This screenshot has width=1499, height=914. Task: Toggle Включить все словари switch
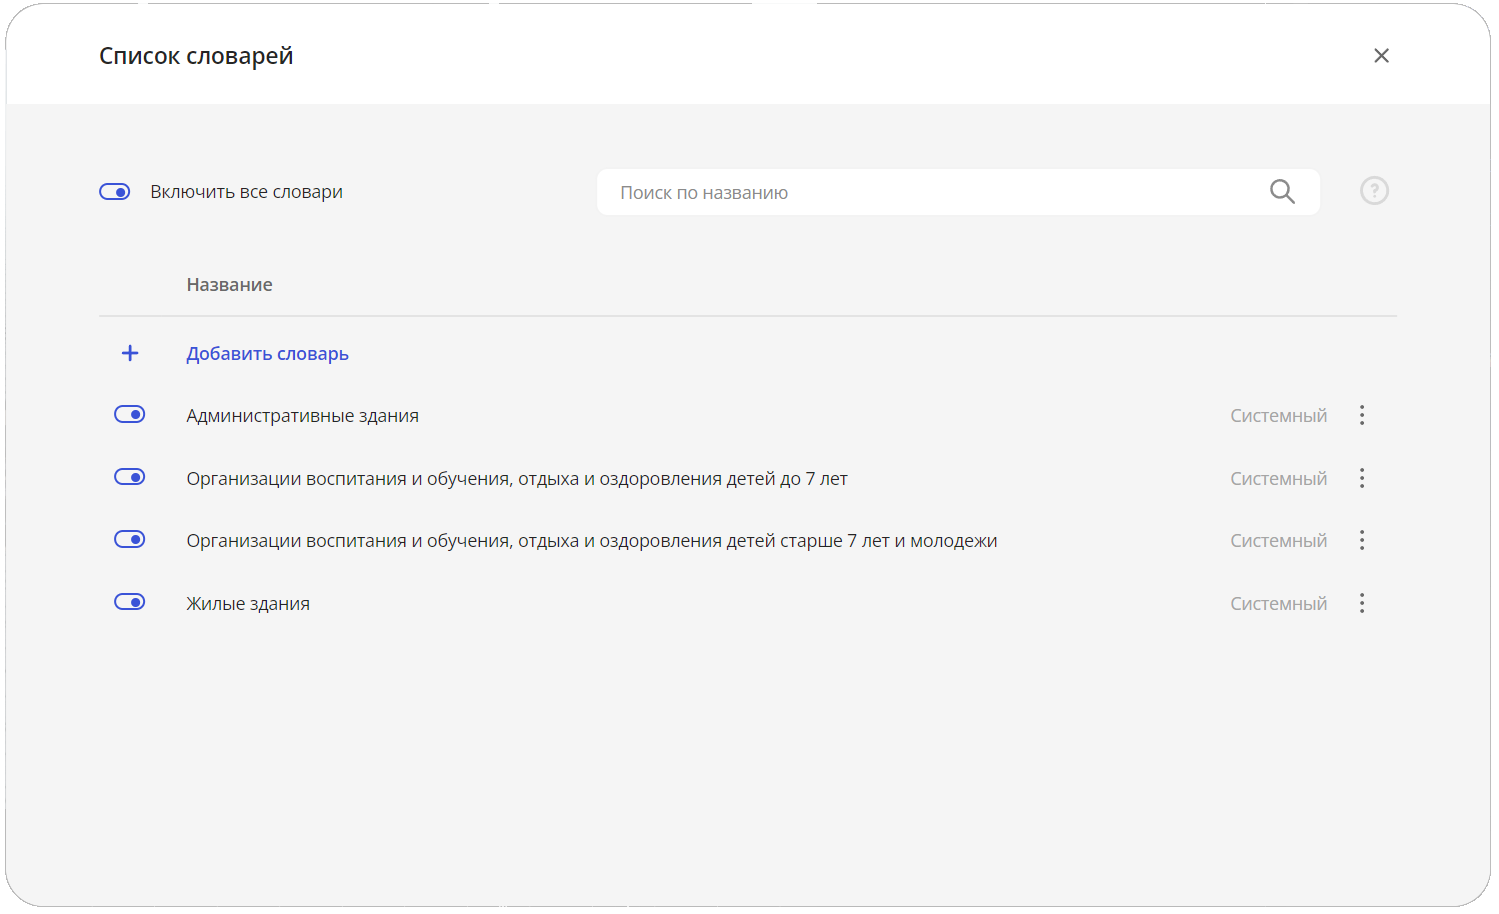click(115, 191)
